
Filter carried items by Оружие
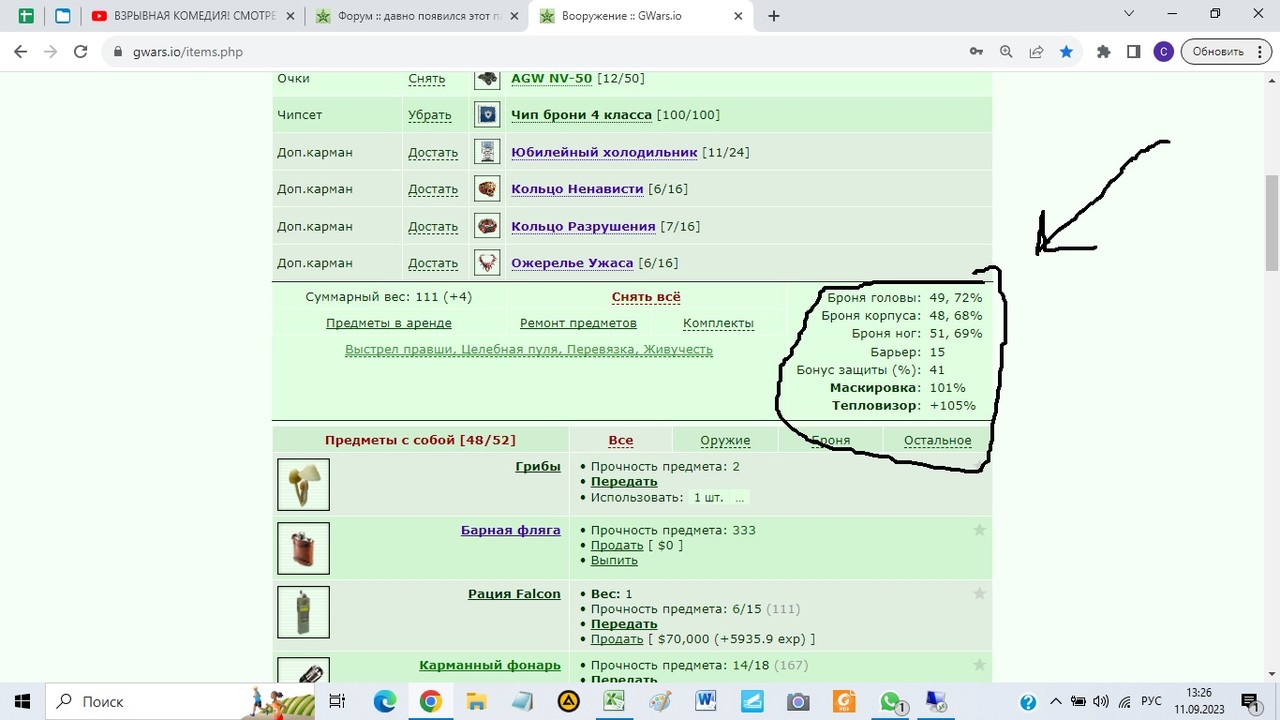(725, 440)
